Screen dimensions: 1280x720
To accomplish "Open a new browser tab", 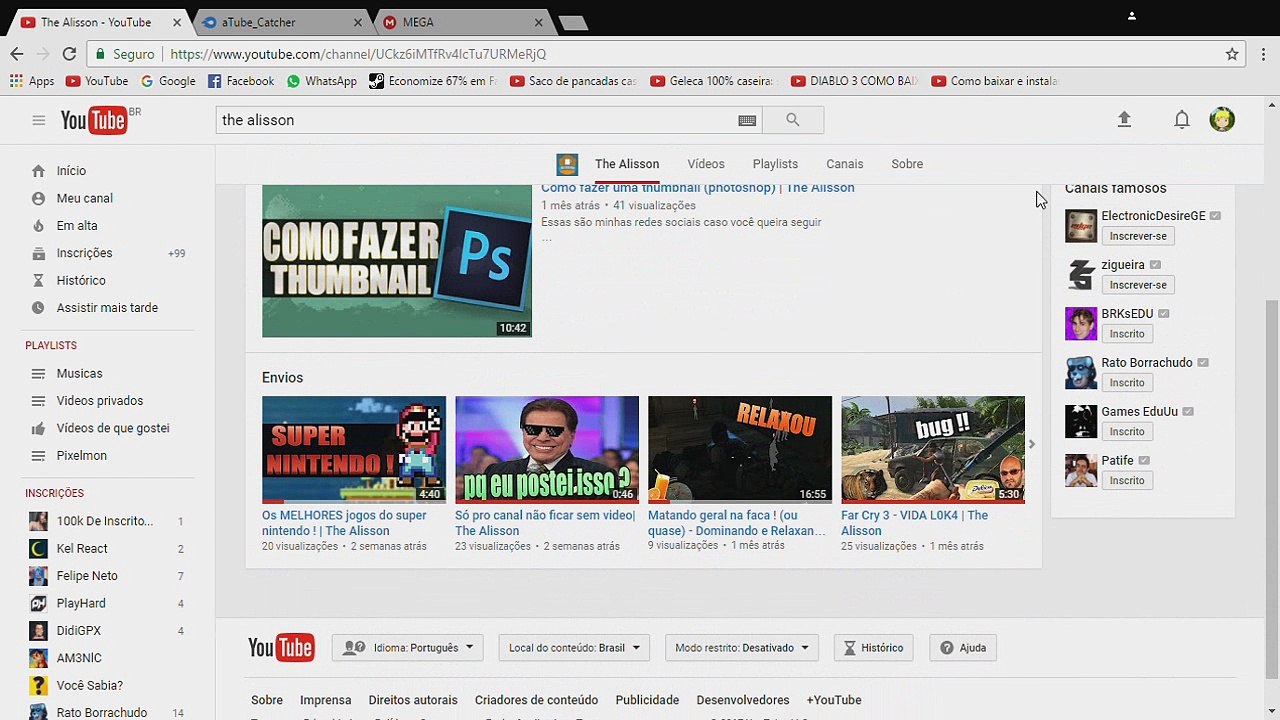I will point(572,23).
